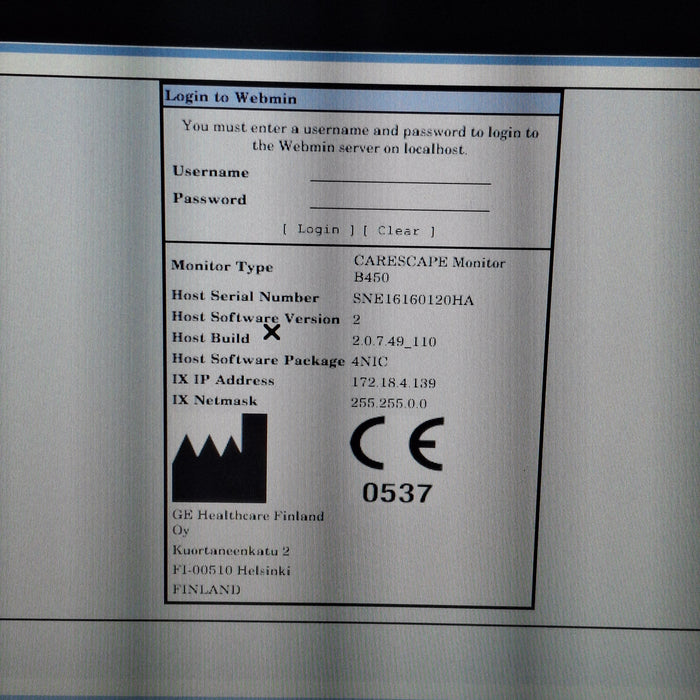The height and width of the screenshot is (700, 700).
Task: Select the Kuortaneenkatu 2 address line
Action: pos(230,551)
